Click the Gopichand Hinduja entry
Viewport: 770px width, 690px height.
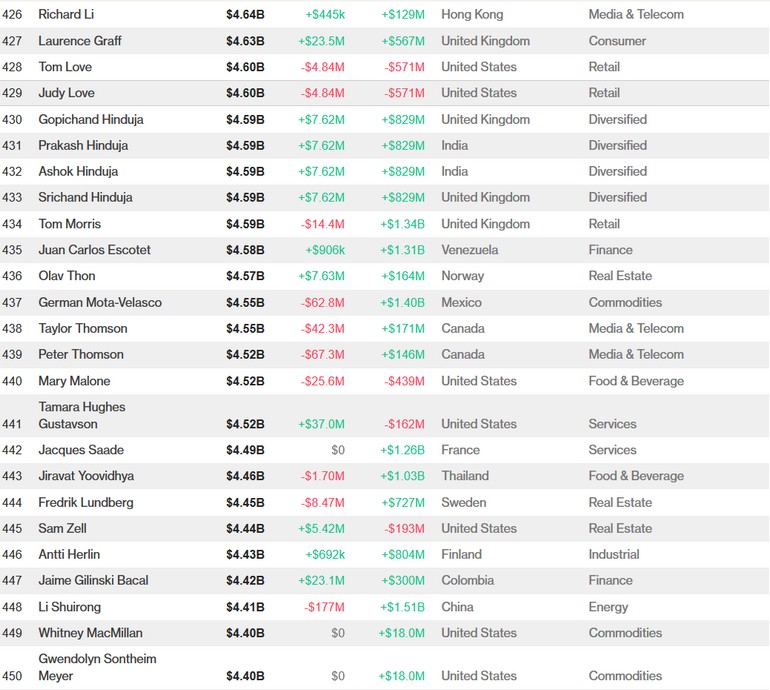(91, 119)
